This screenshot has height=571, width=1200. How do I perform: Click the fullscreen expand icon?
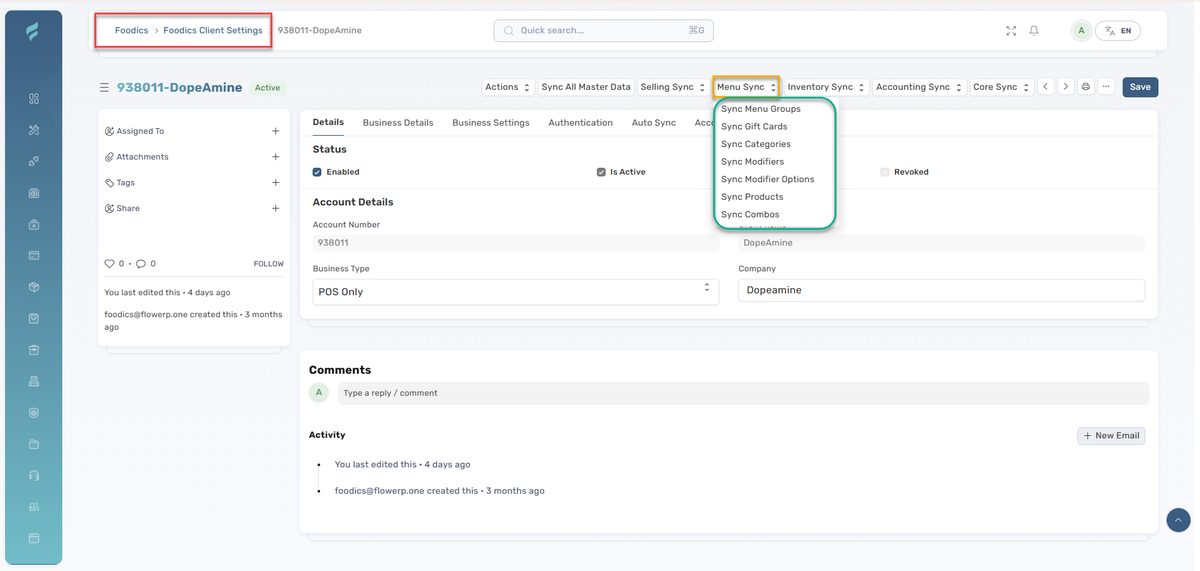1011,31
